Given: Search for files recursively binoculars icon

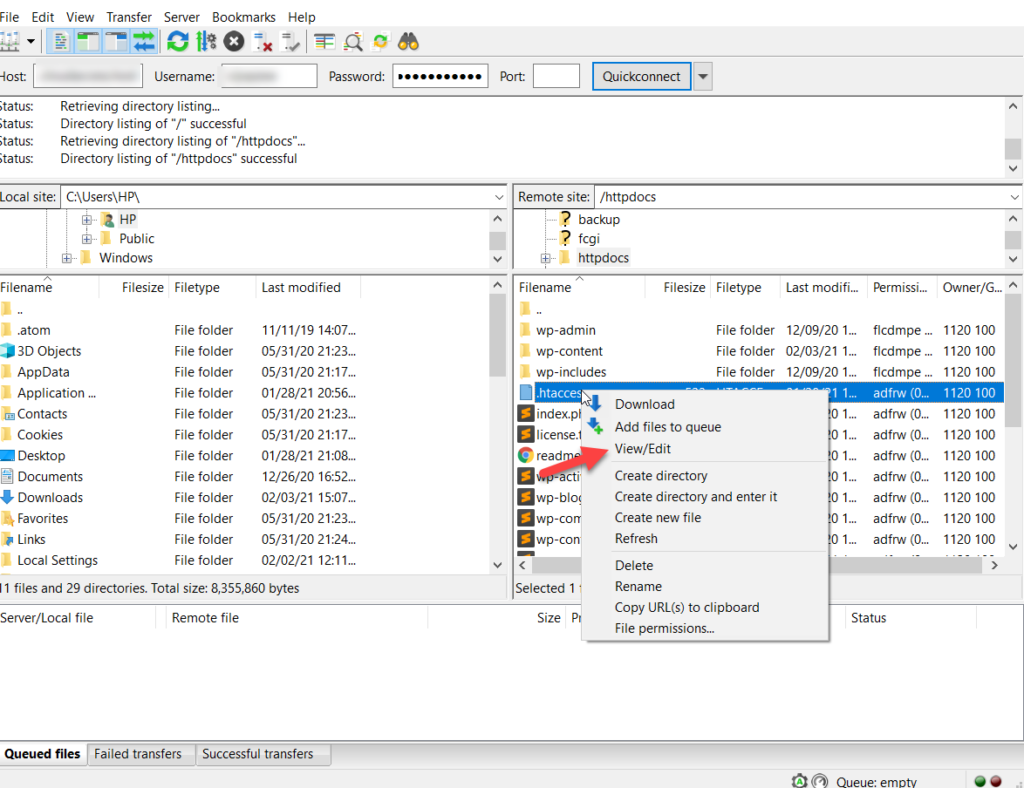Looking at the screenshot, I should point(408,42).
